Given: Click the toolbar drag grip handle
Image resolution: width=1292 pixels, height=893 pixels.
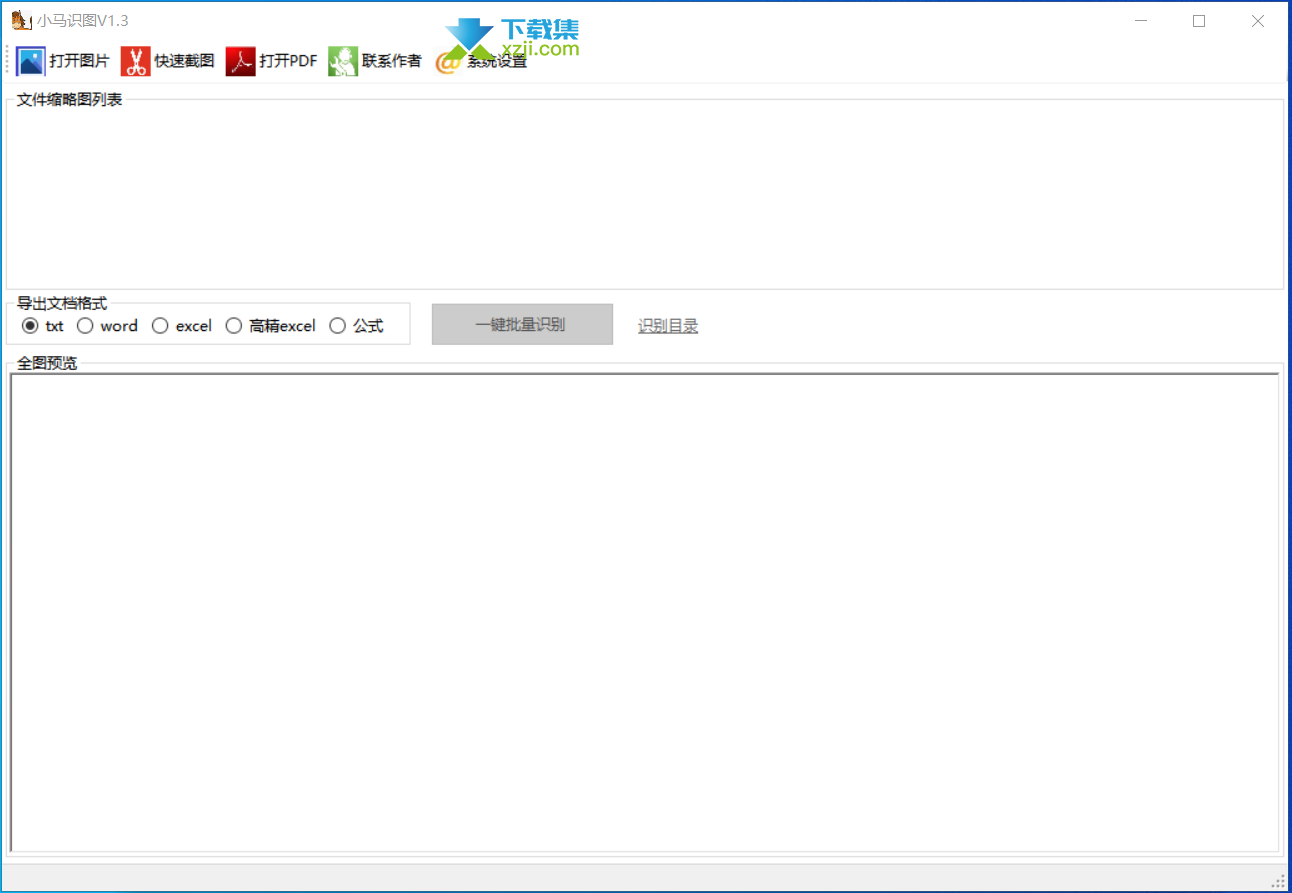Looking at the screenshot, I should click(8, 61).
